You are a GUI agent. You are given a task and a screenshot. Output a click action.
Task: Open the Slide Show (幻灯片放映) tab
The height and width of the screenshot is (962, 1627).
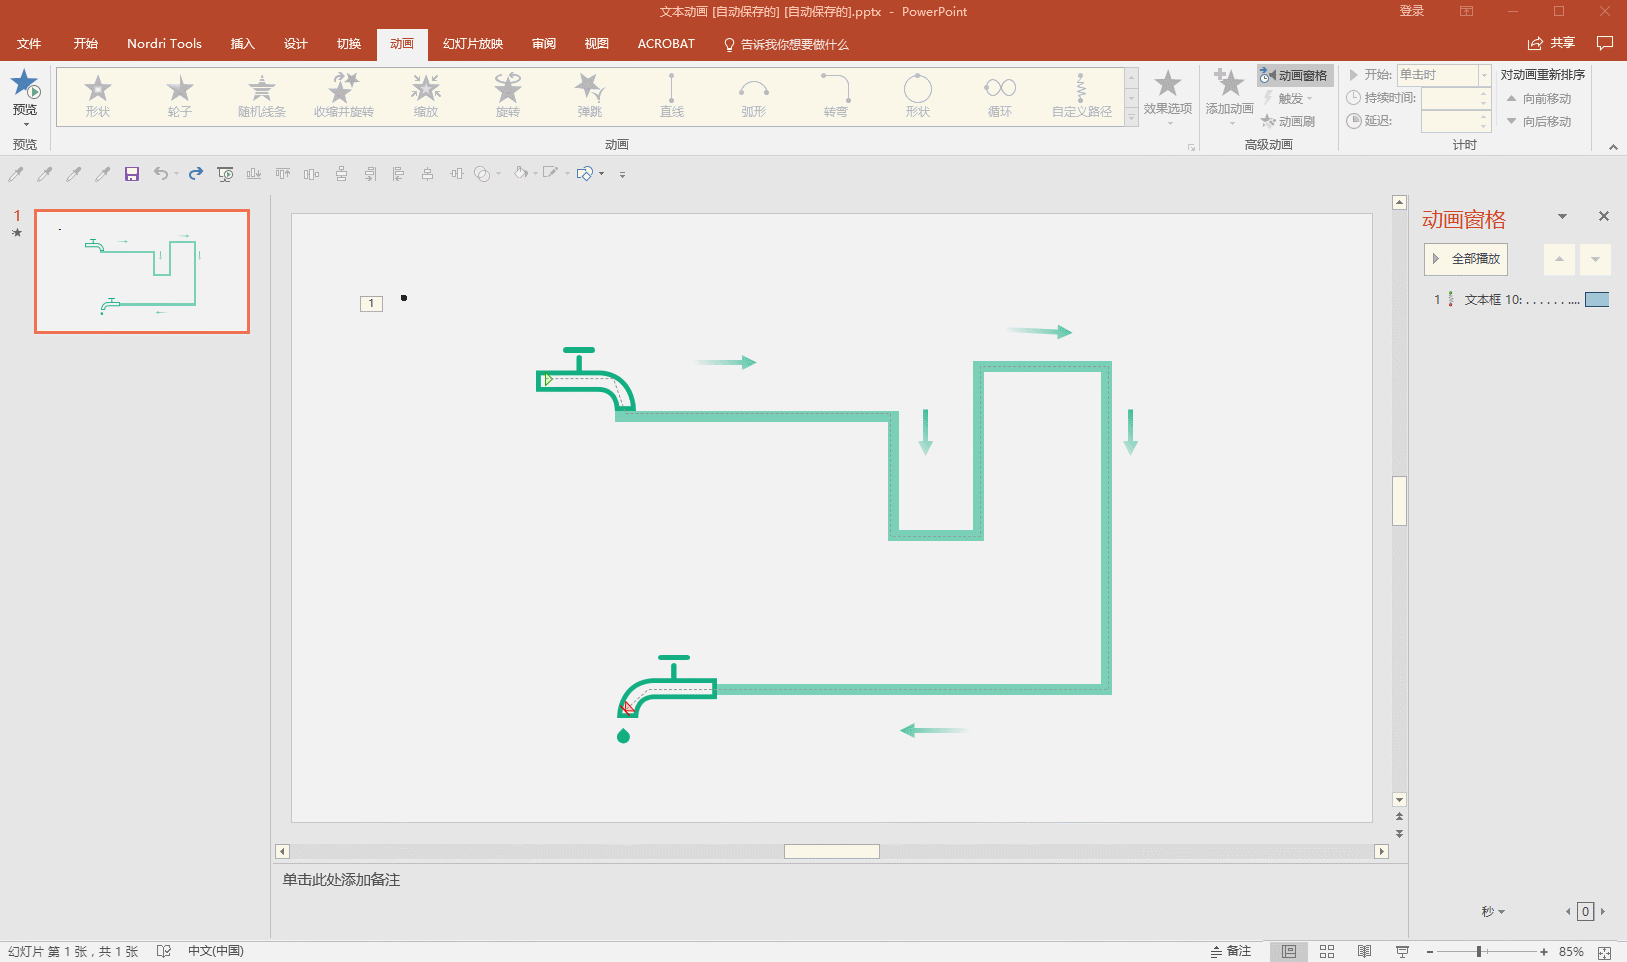(473, 44)
